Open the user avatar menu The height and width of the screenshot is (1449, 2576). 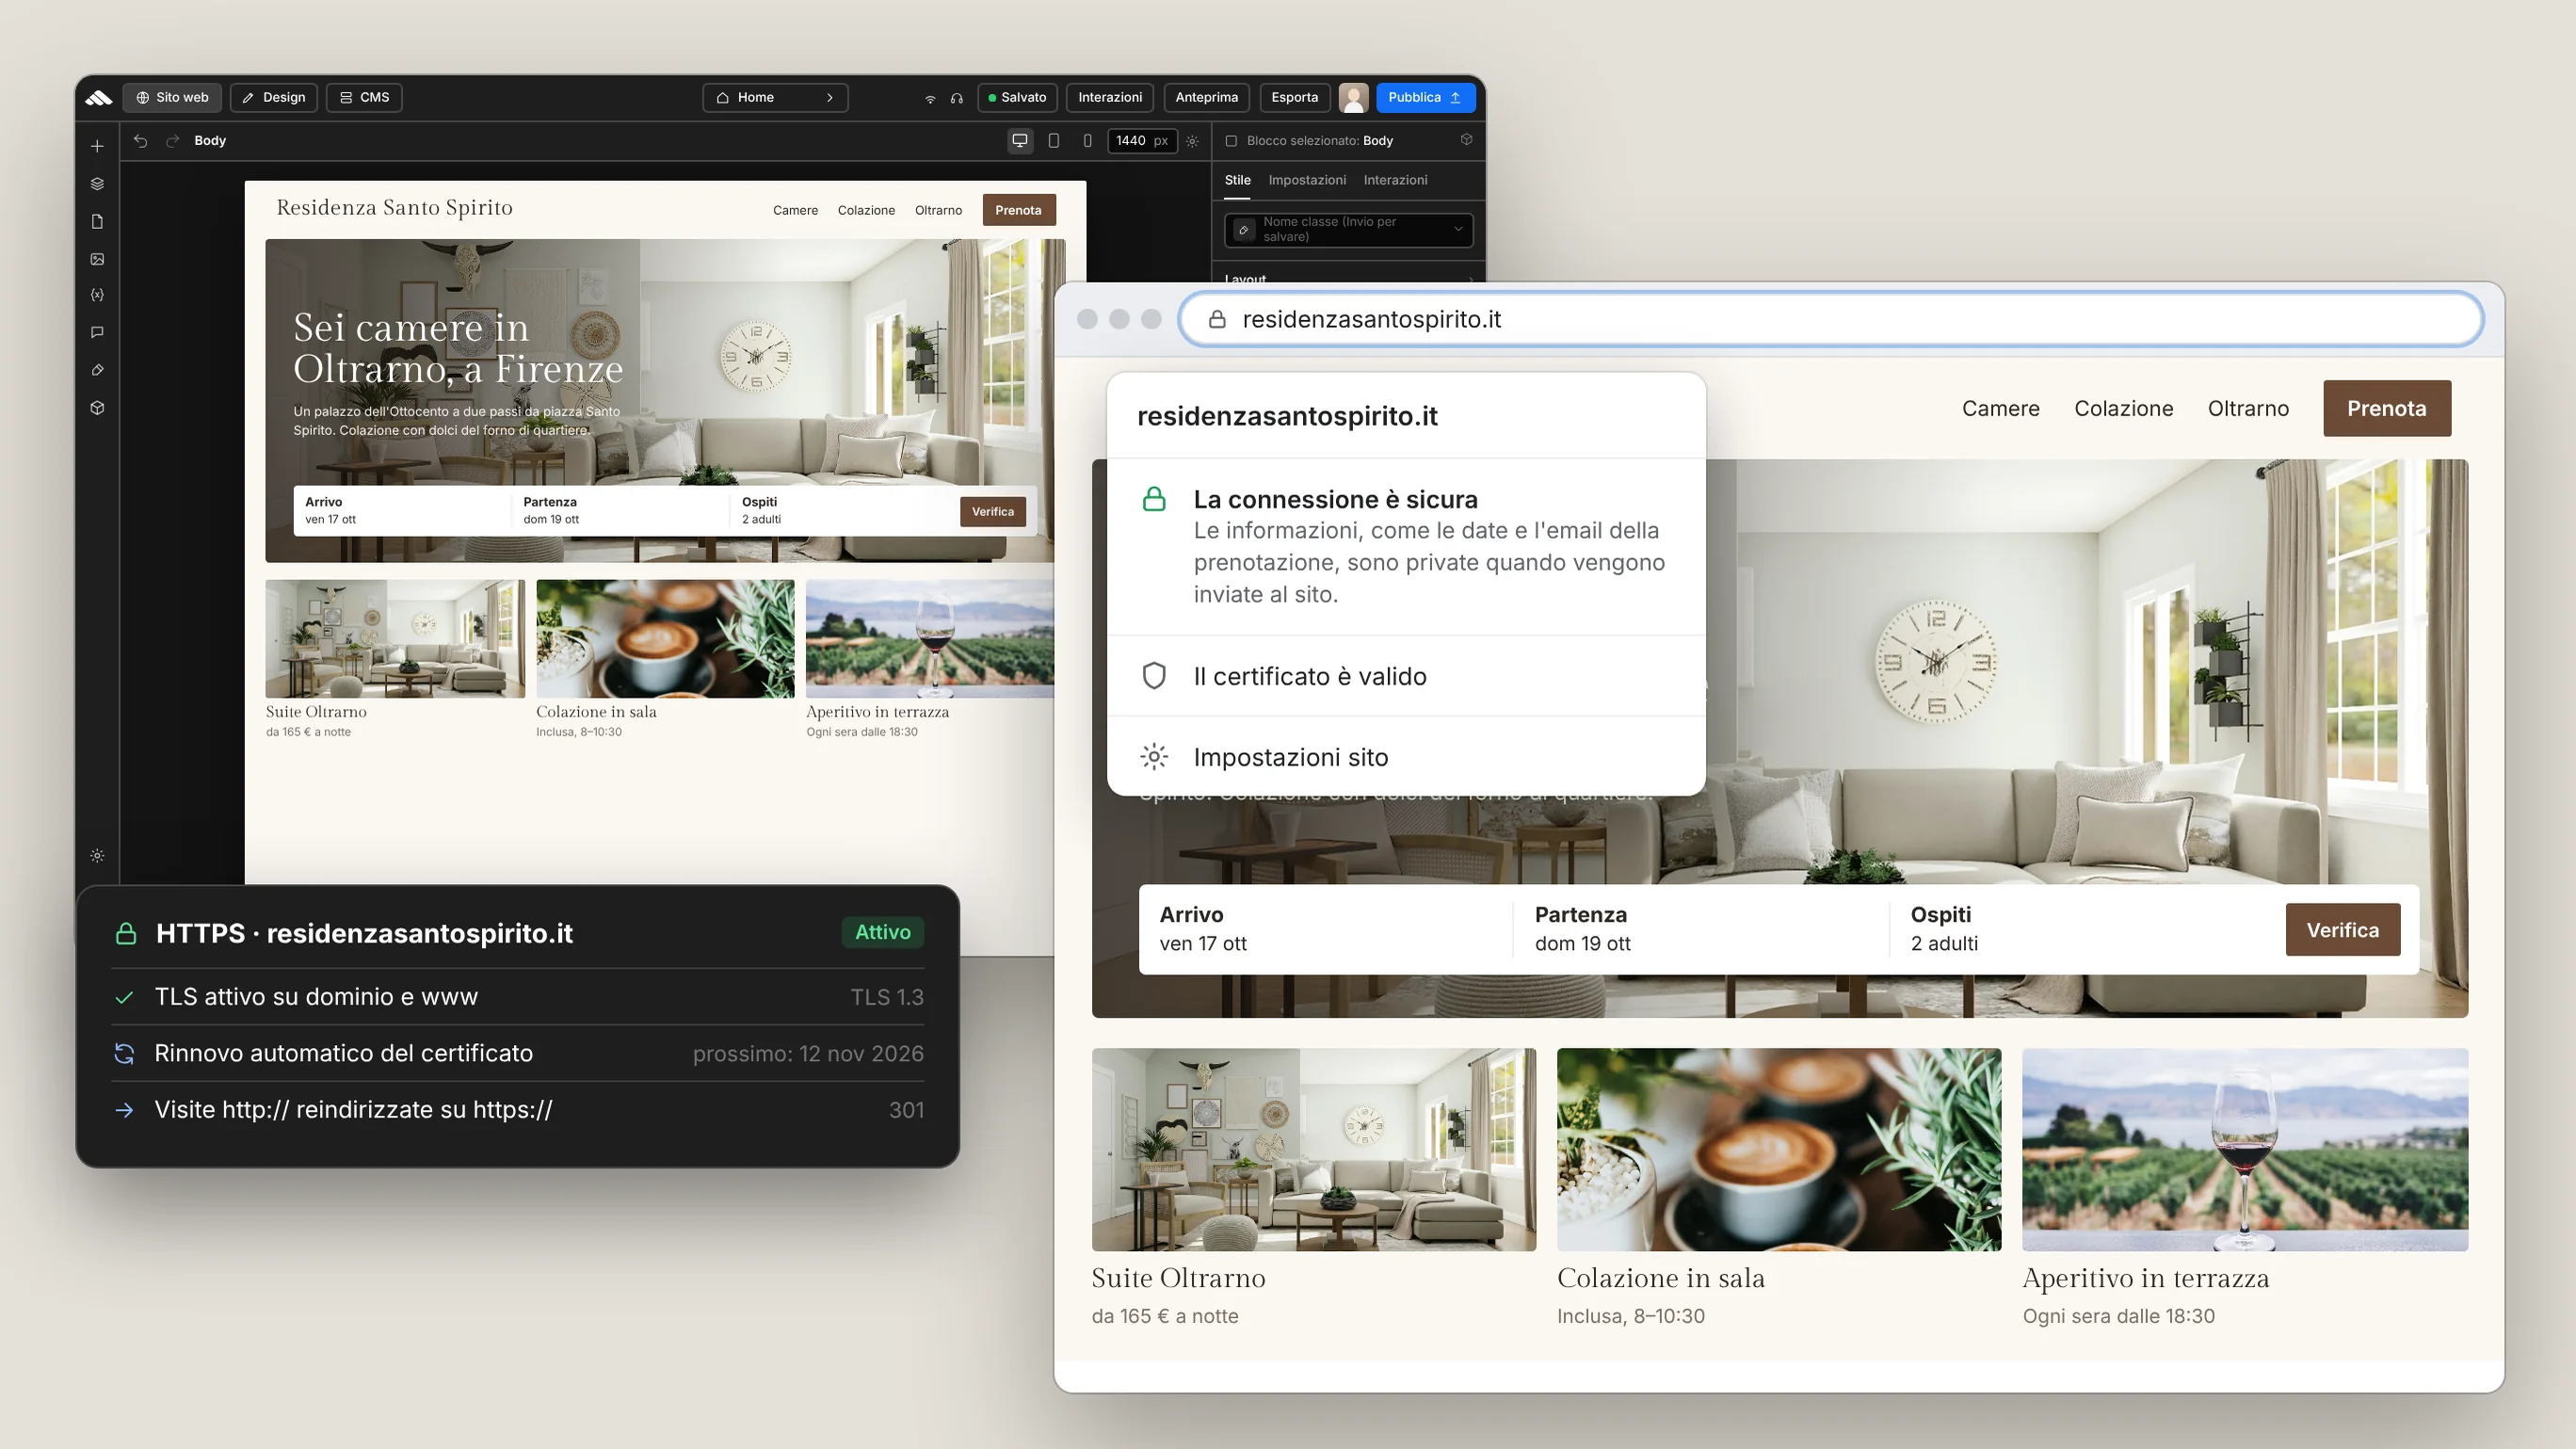coord(1353,97)
